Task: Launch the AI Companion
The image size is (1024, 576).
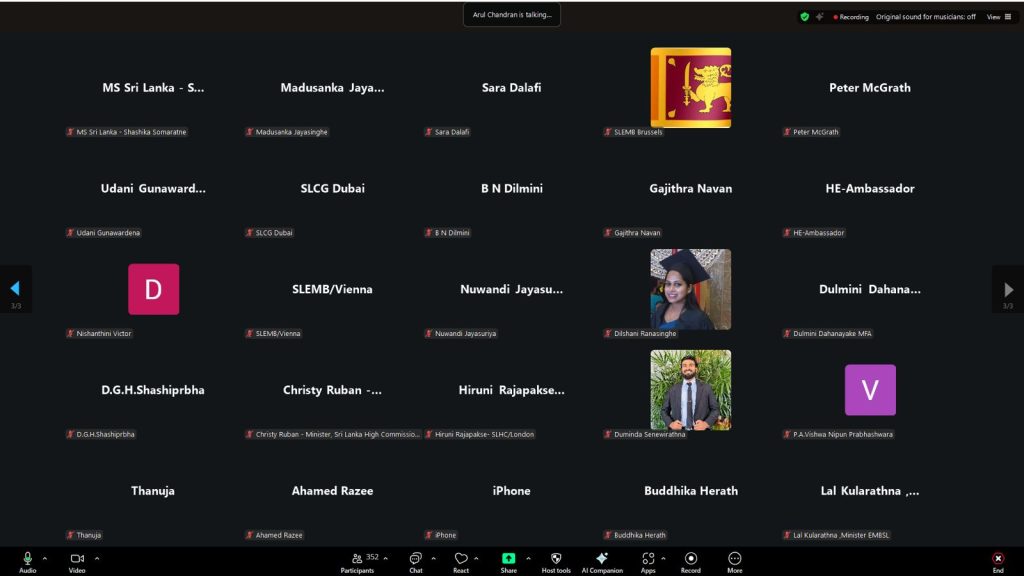Action: pyautogui.click(x=602, y=559)
